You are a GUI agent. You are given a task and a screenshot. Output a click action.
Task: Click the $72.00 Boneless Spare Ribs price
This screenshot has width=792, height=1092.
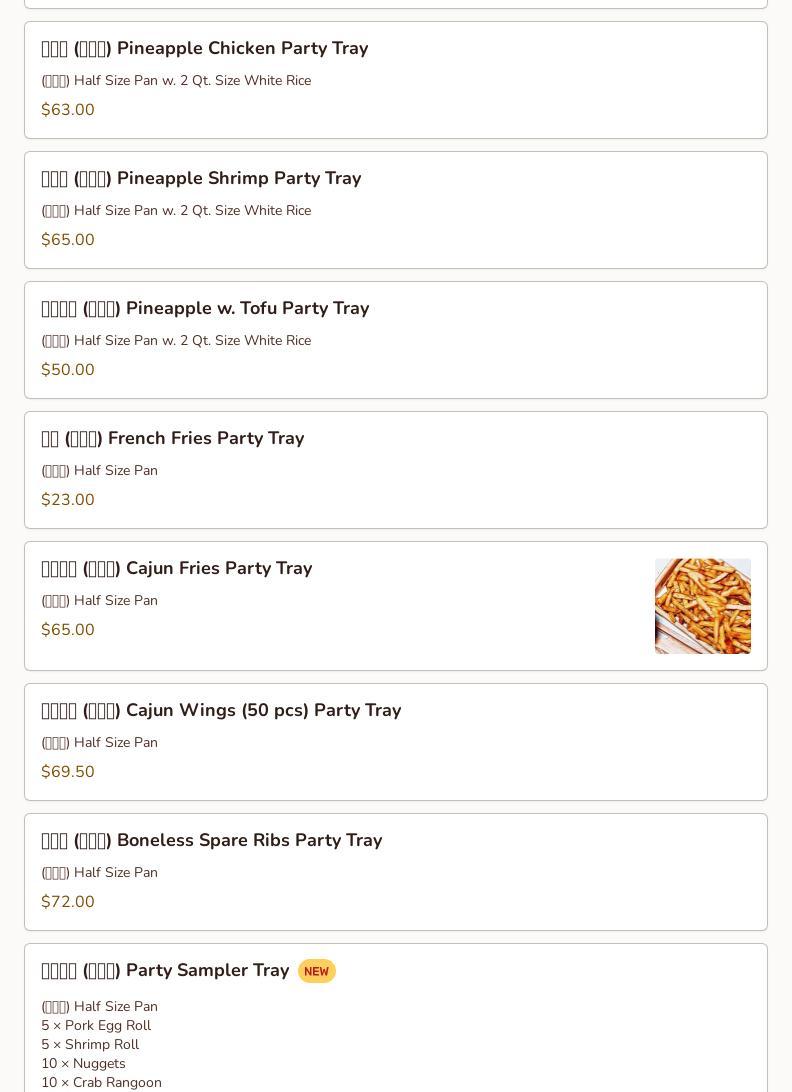point(68,902)
